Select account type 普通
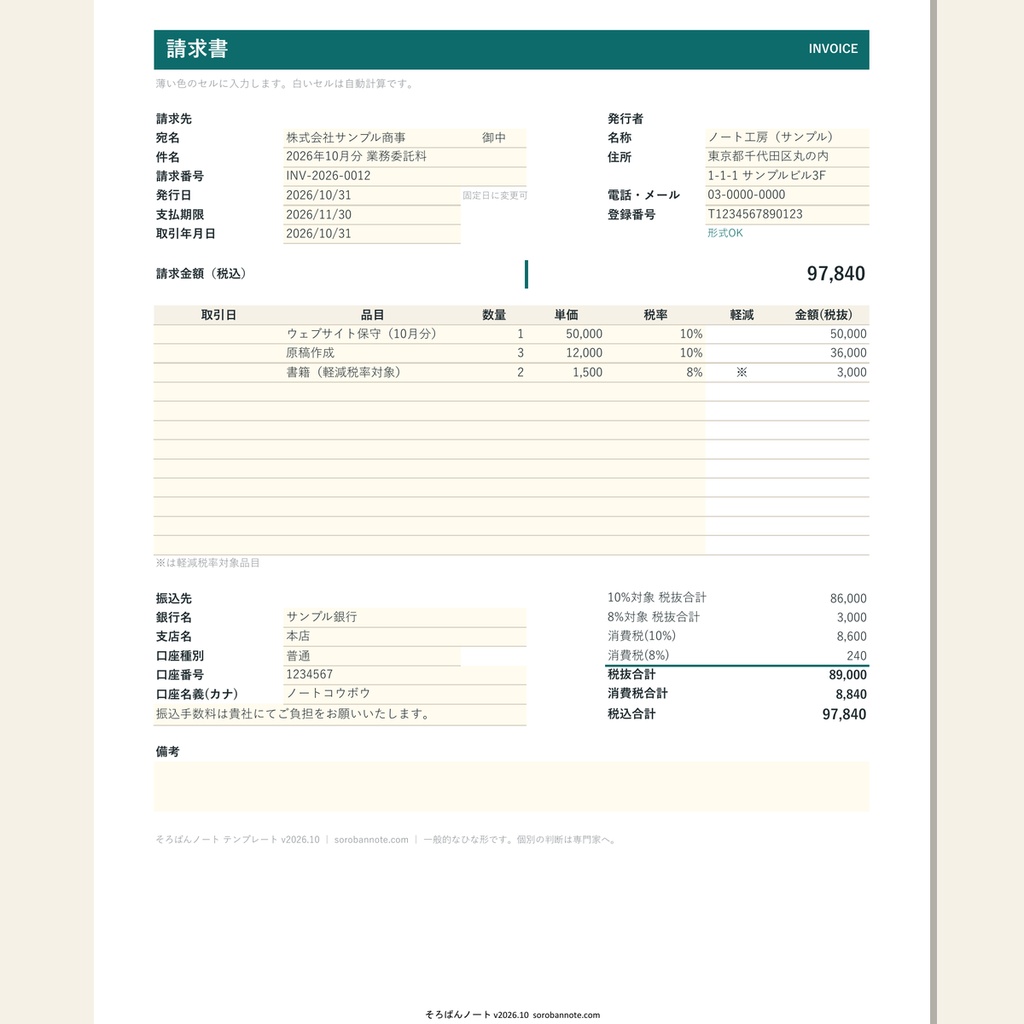Screen dimensions: 1024x1024 click(x=372, y=656)
